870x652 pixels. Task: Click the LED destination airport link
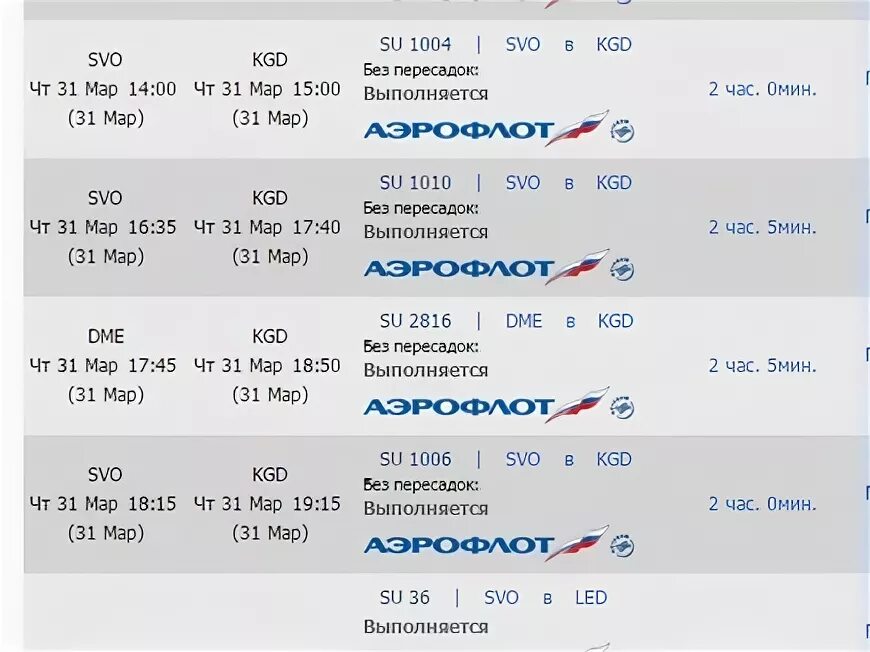click(x=591, y=598)
